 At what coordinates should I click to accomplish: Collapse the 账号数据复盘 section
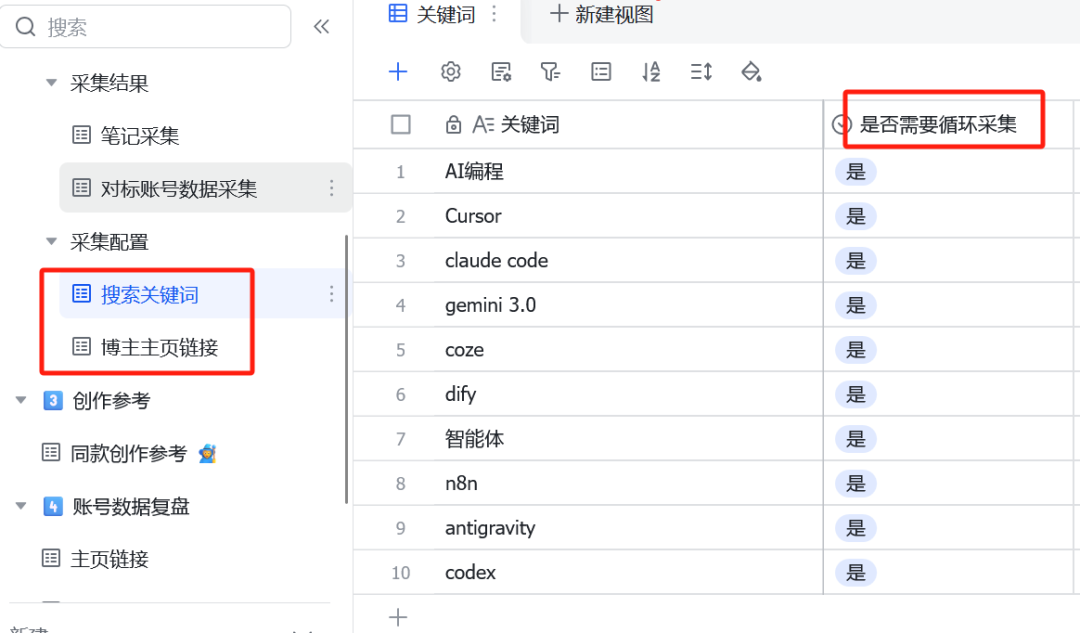[21, 506]
